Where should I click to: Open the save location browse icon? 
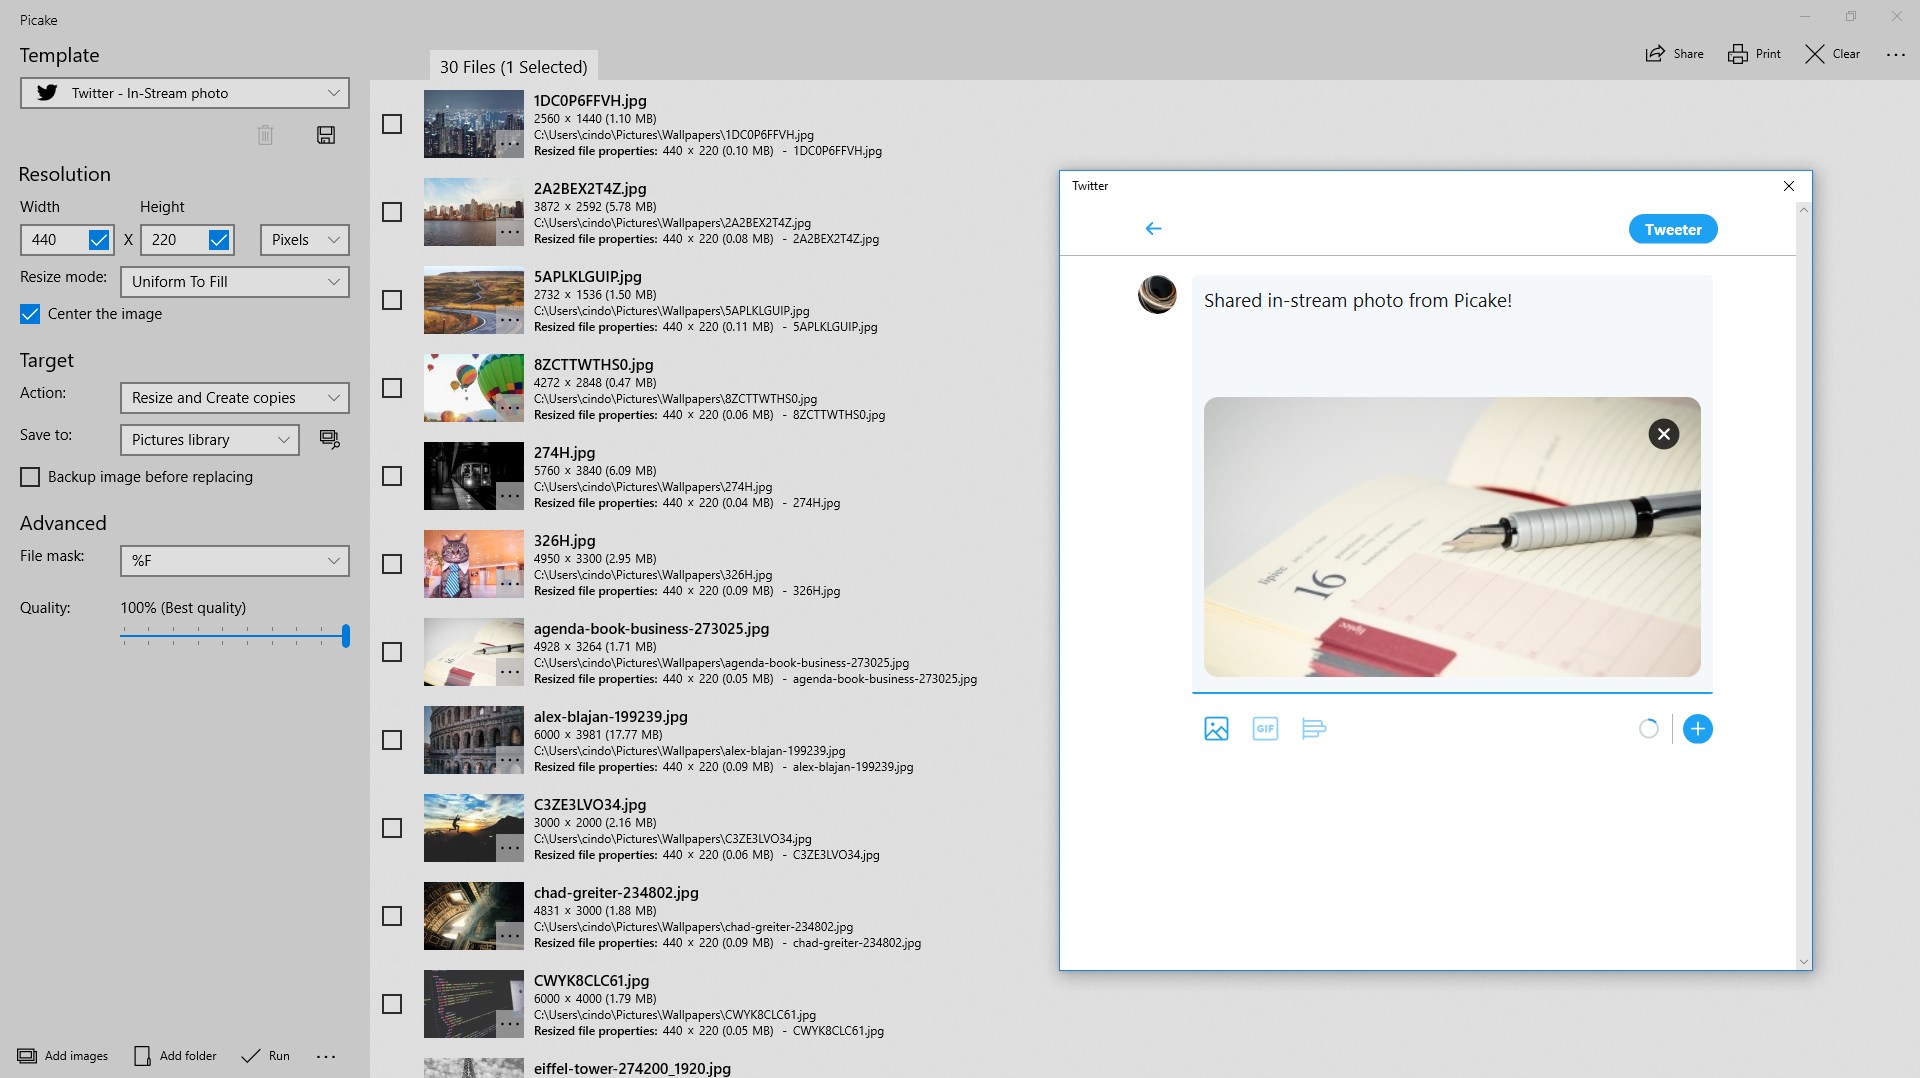tap(329, 439)
